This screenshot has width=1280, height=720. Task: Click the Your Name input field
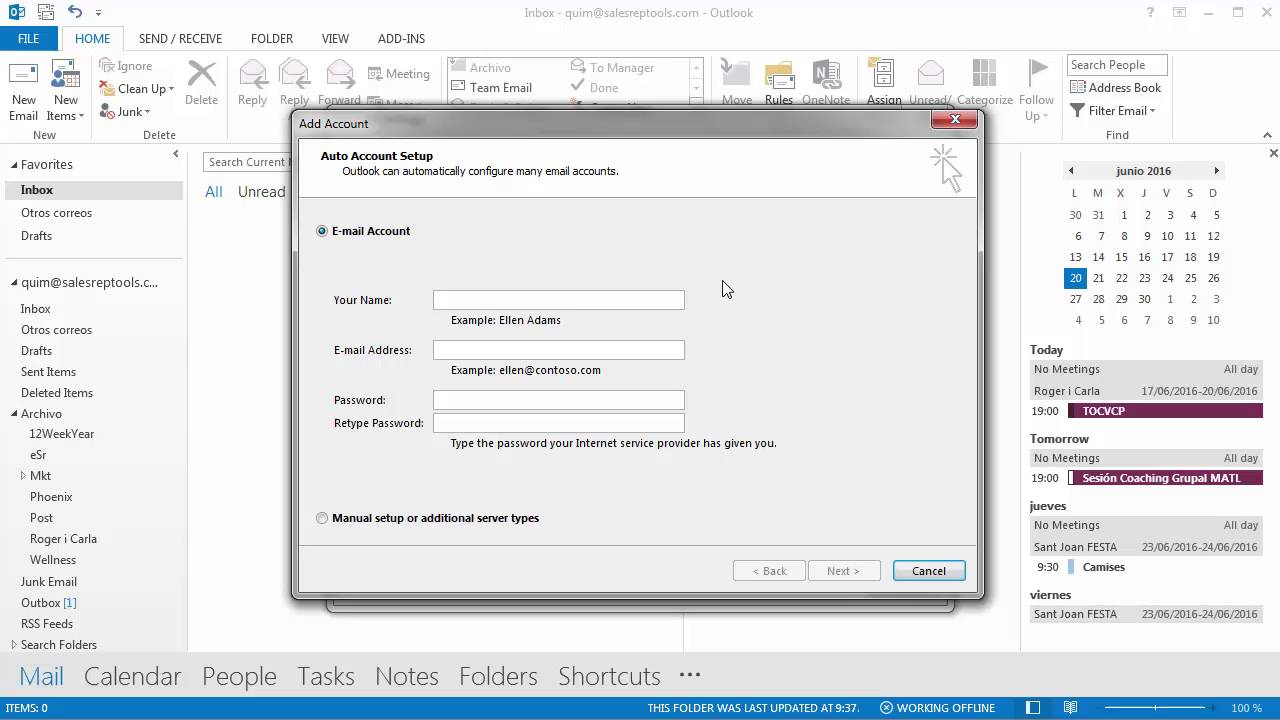(559, 300)
